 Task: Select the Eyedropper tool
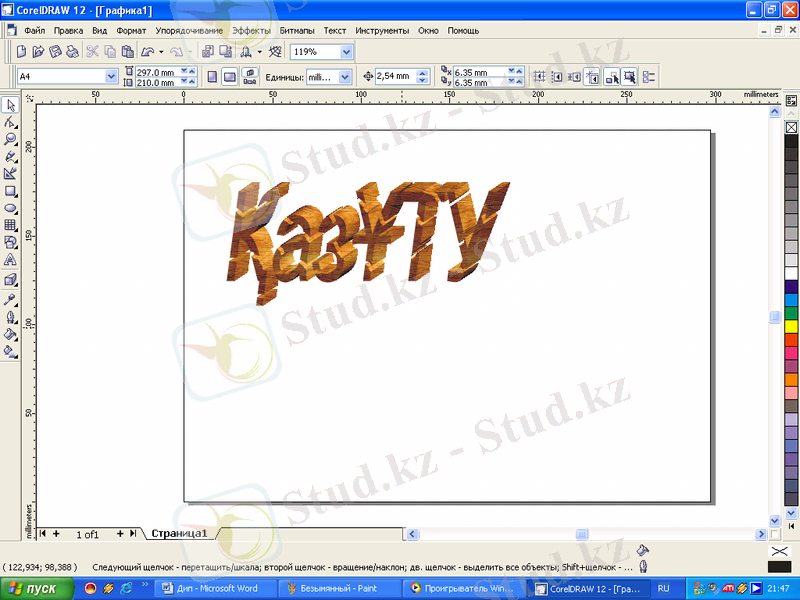coord(10,299)
